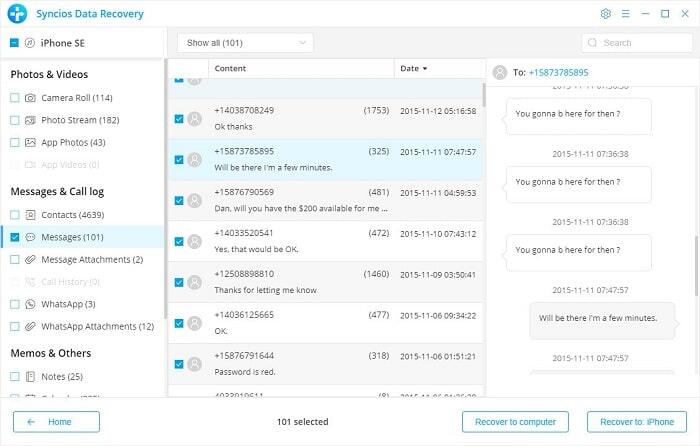
Task: Select the Notes (25) category
Action: [x=60, y=376]
